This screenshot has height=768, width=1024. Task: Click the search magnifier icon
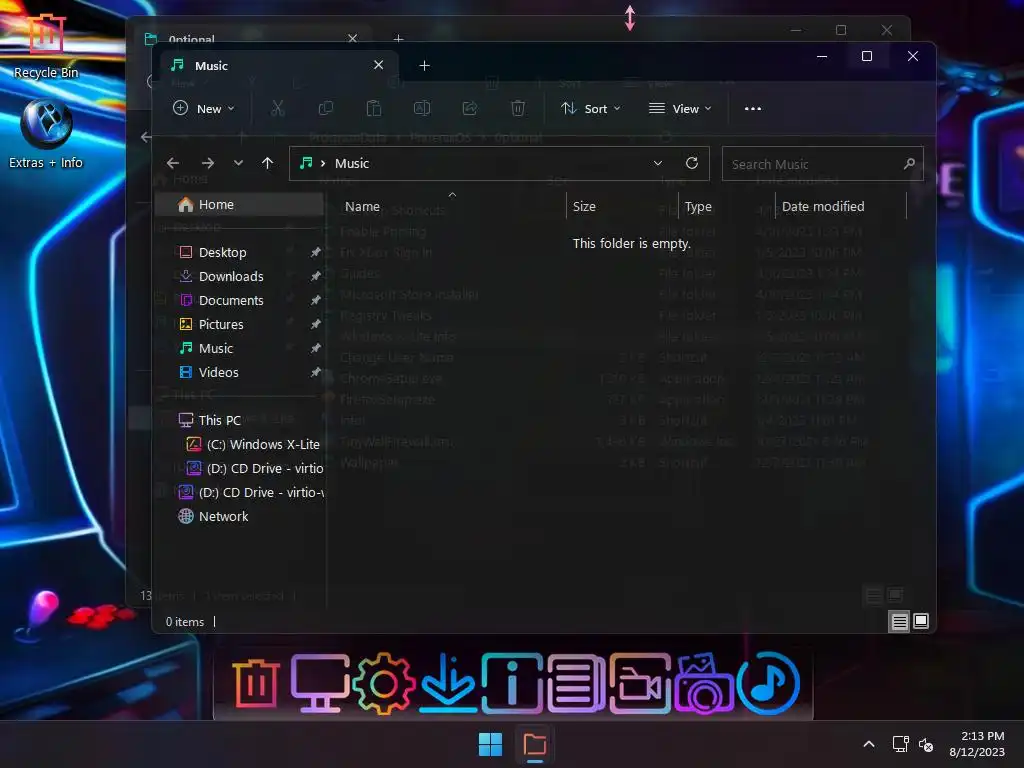(909, 164)
